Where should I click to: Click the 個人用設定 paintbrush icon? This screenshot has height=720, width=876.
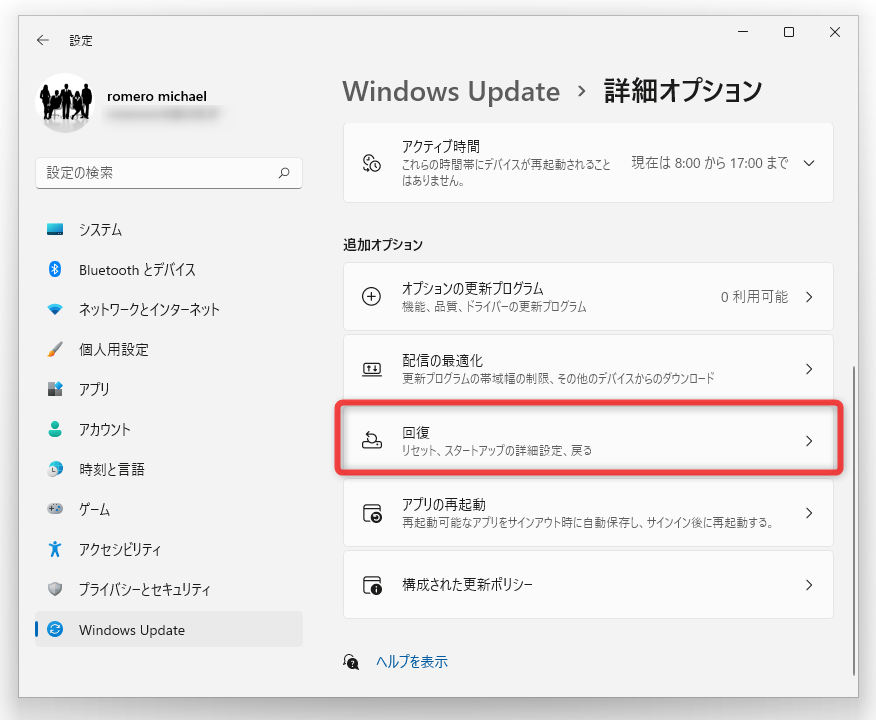[x=55, y=349]
